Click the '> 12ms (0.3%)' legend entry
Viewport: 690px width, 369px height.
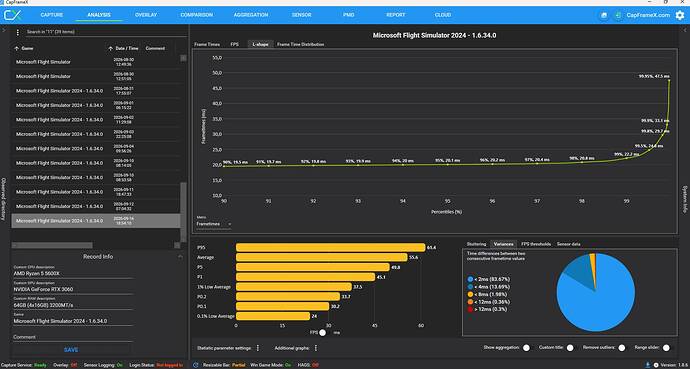click(487, 309)
